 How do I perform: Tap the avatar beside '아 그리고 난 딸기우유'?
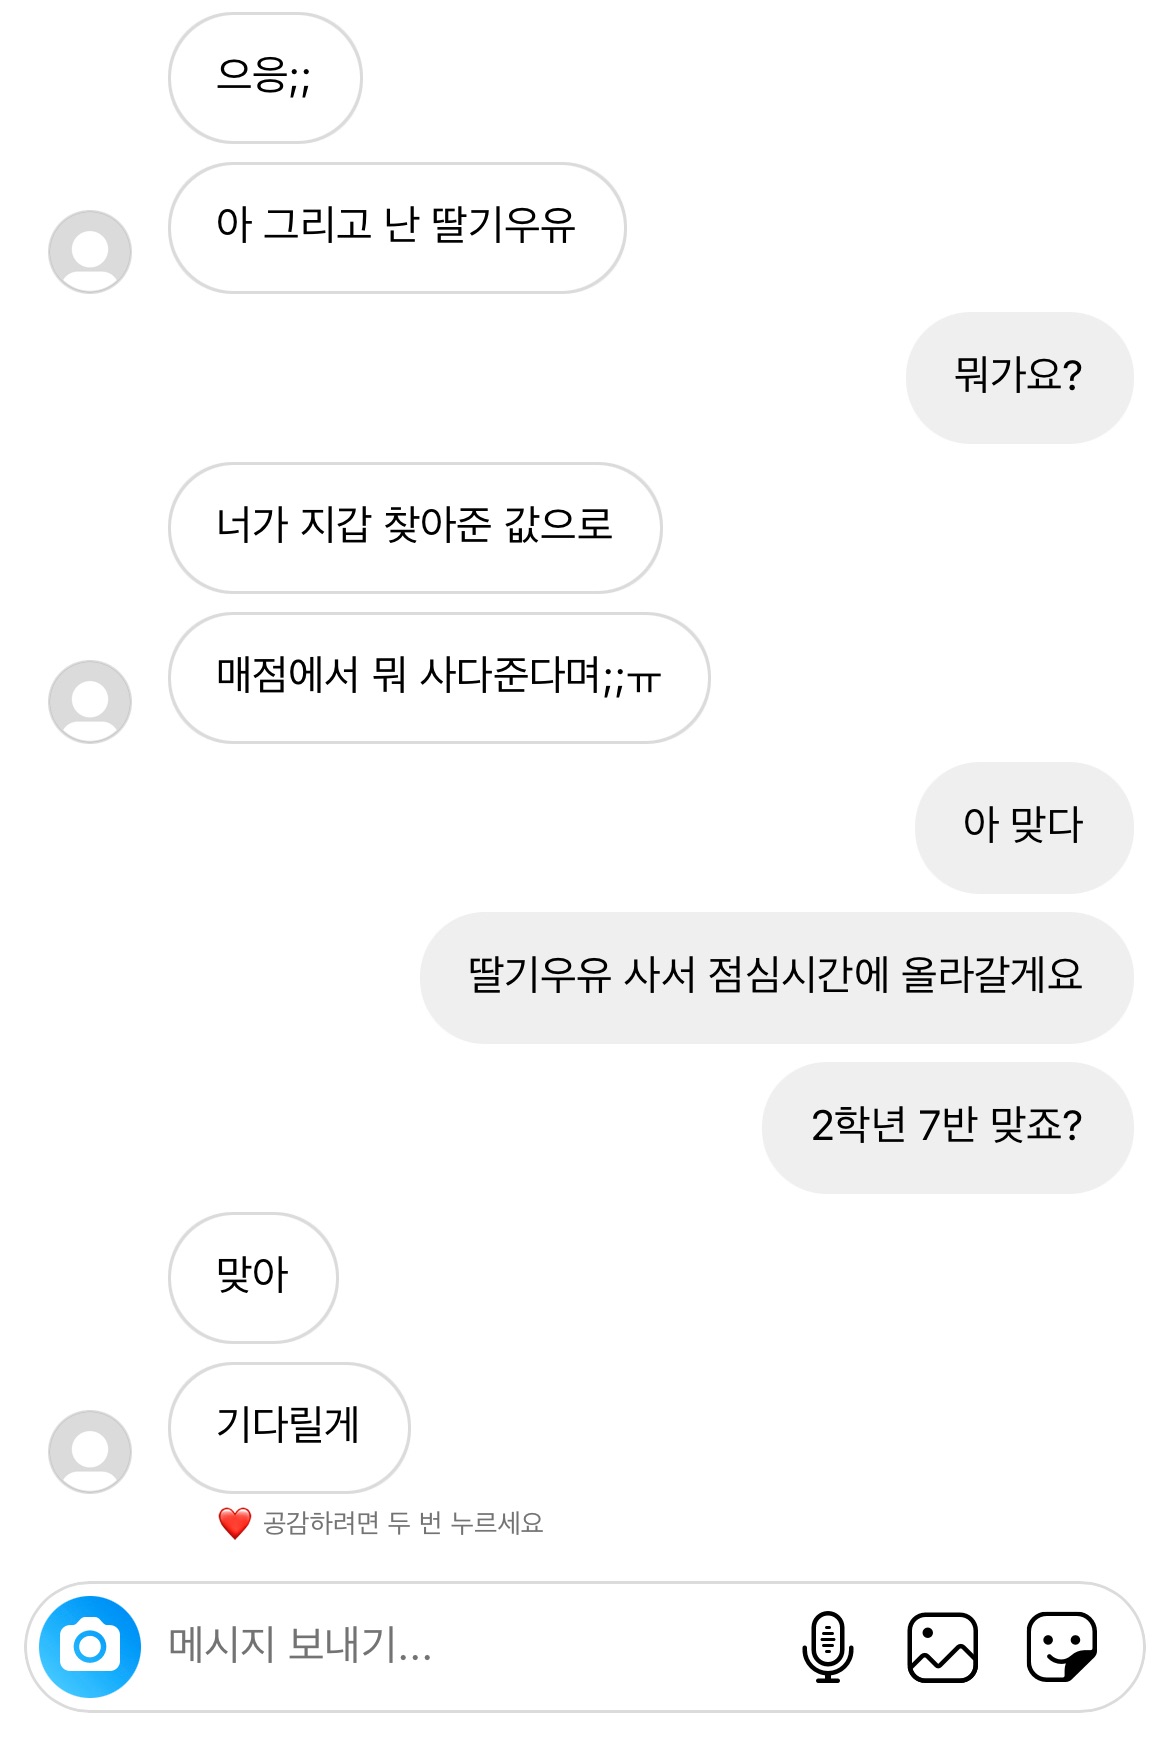(90, 251)
